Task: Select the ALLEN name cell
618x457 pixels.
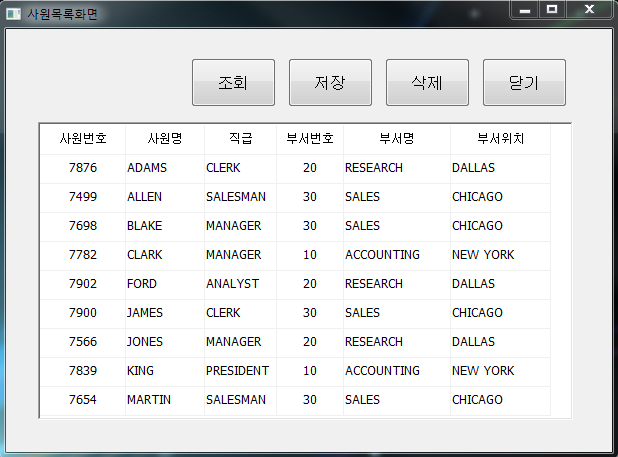Action: pos(165,197)
